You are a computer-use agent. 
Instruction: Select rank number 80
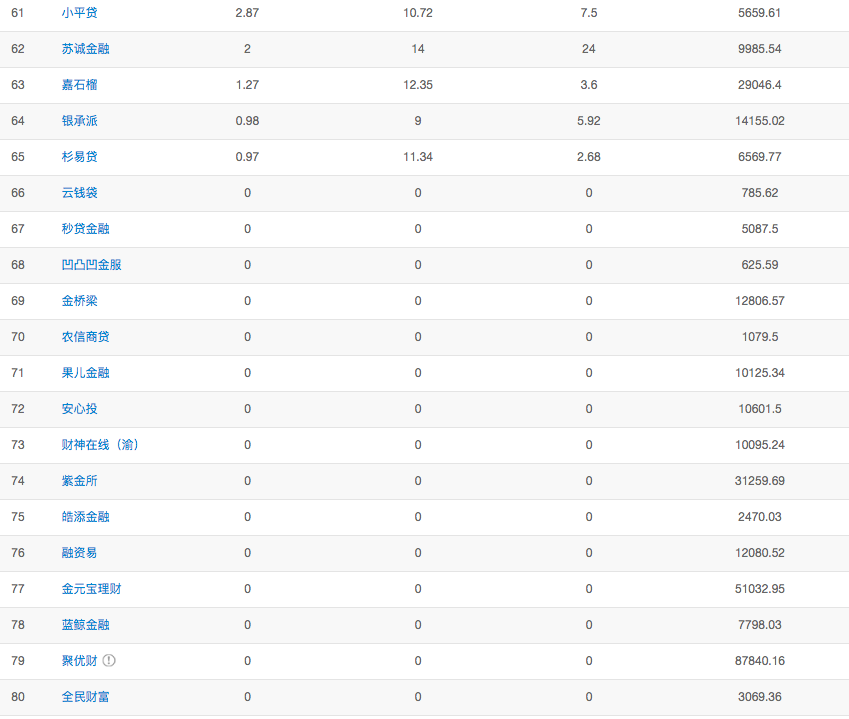point(18,697)
